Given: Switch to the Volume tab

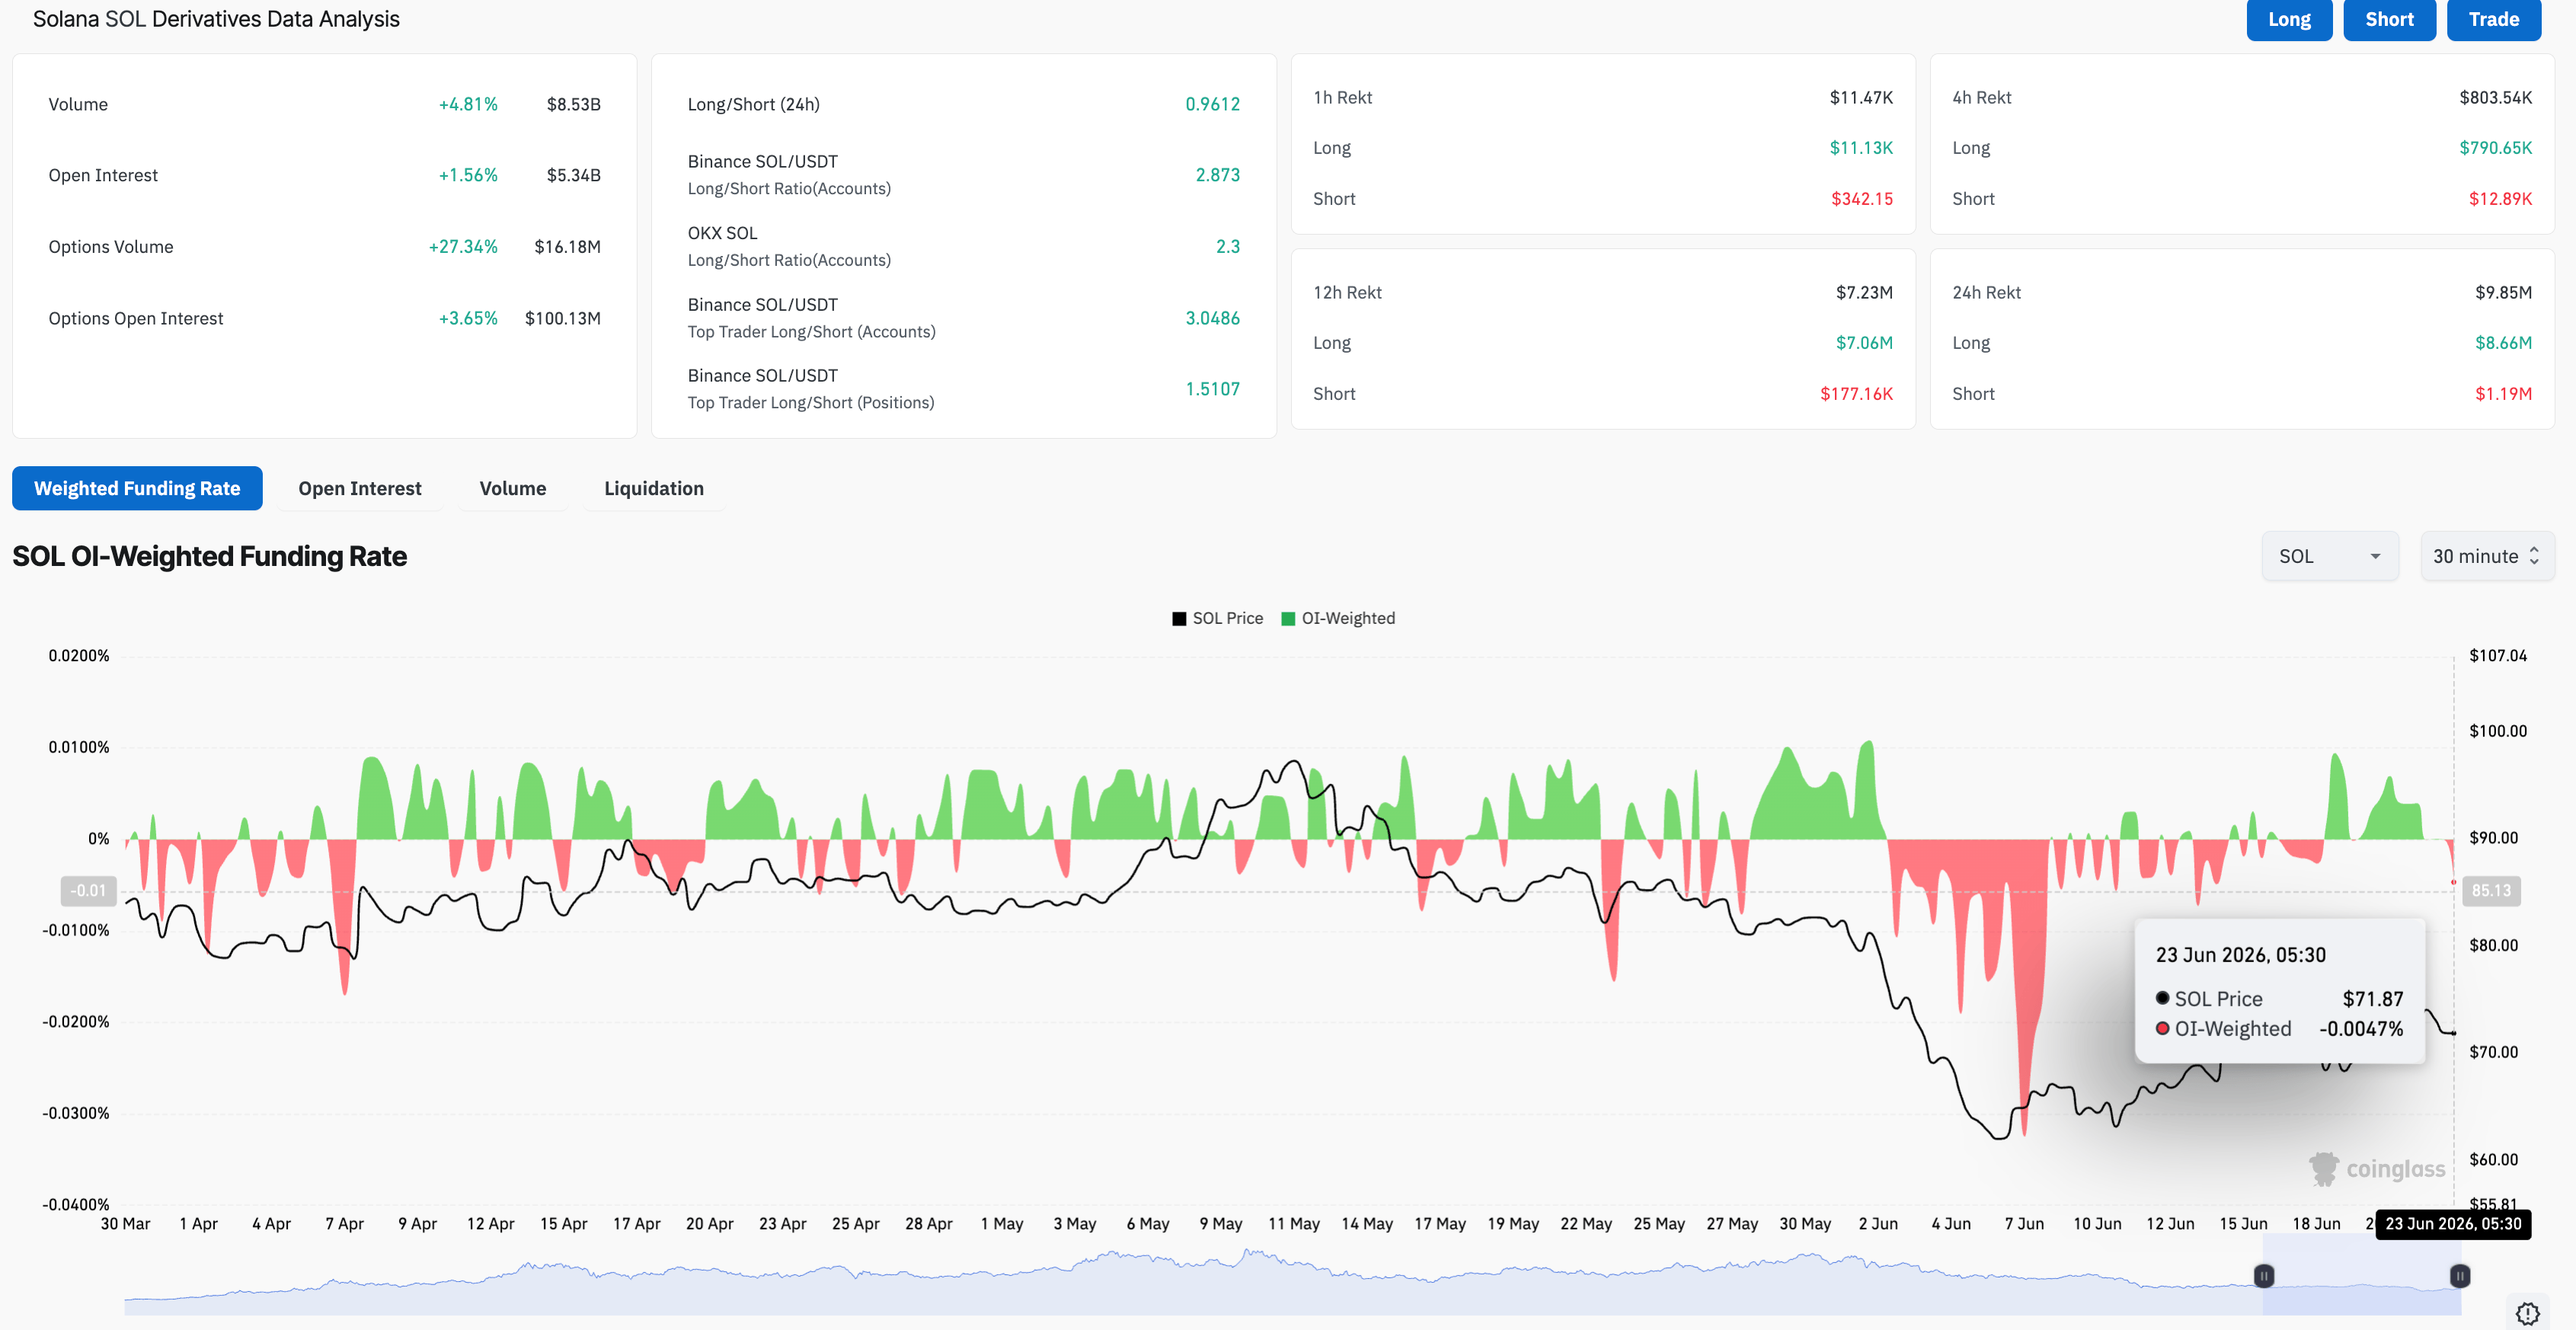Looking at the screenshot, I should tap(513, 488).
